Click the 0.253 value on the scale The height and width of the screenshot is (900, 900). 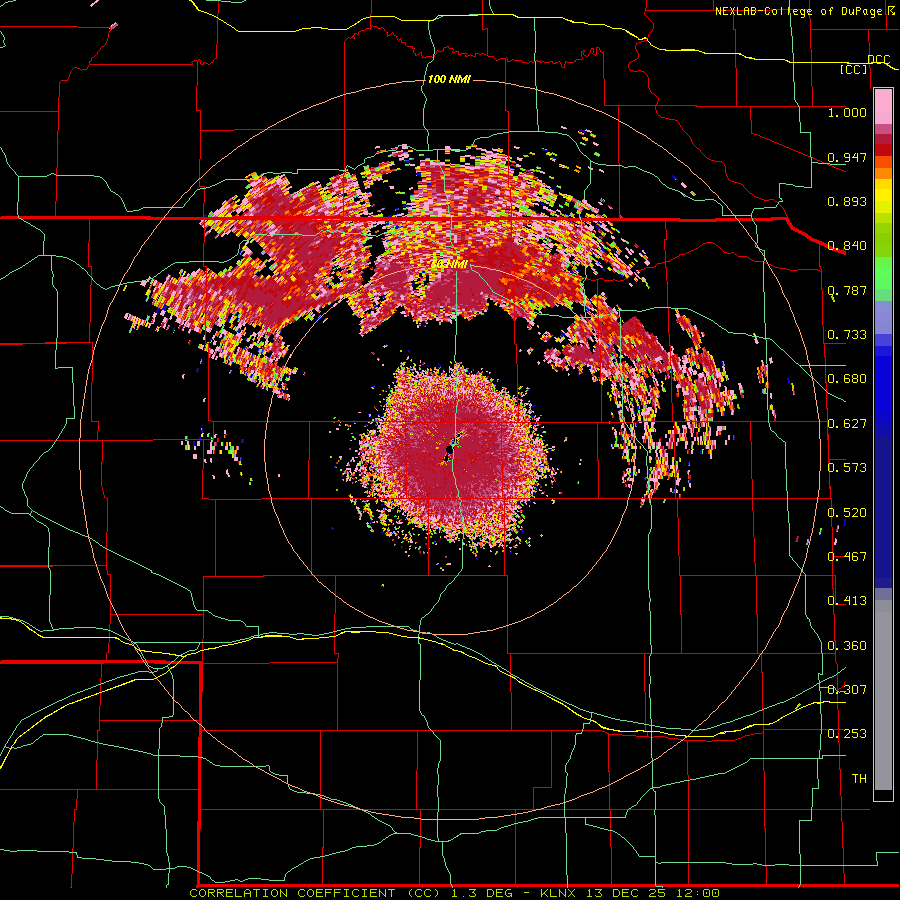tap(847, 734)
